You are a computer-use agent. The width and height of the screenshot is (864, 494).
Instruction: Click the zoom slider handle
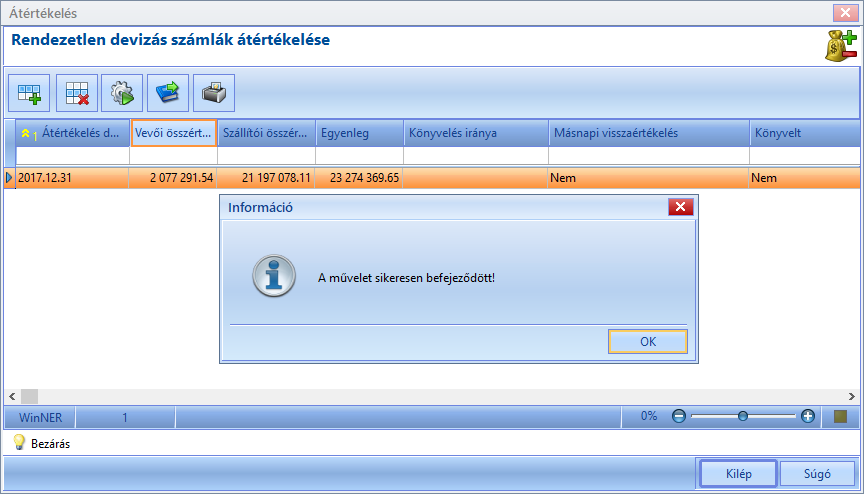743,416
